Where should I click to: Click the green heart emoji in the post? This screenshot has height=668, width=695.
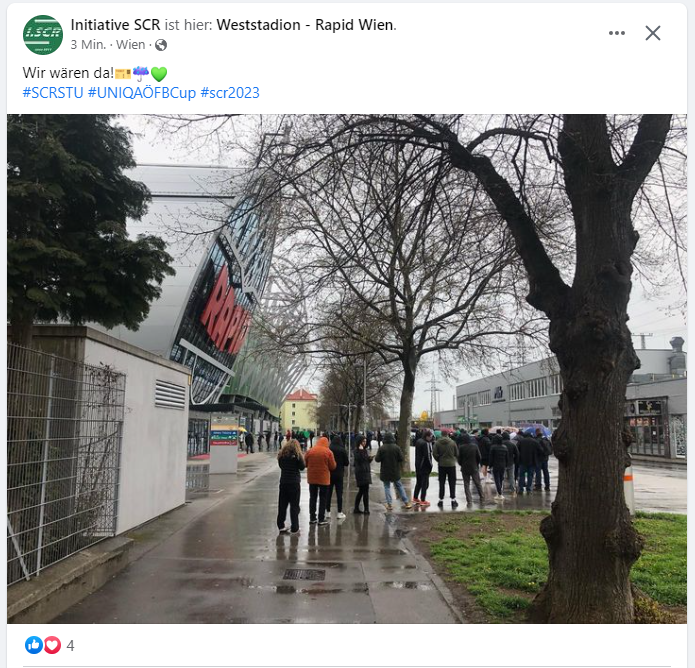159,74
